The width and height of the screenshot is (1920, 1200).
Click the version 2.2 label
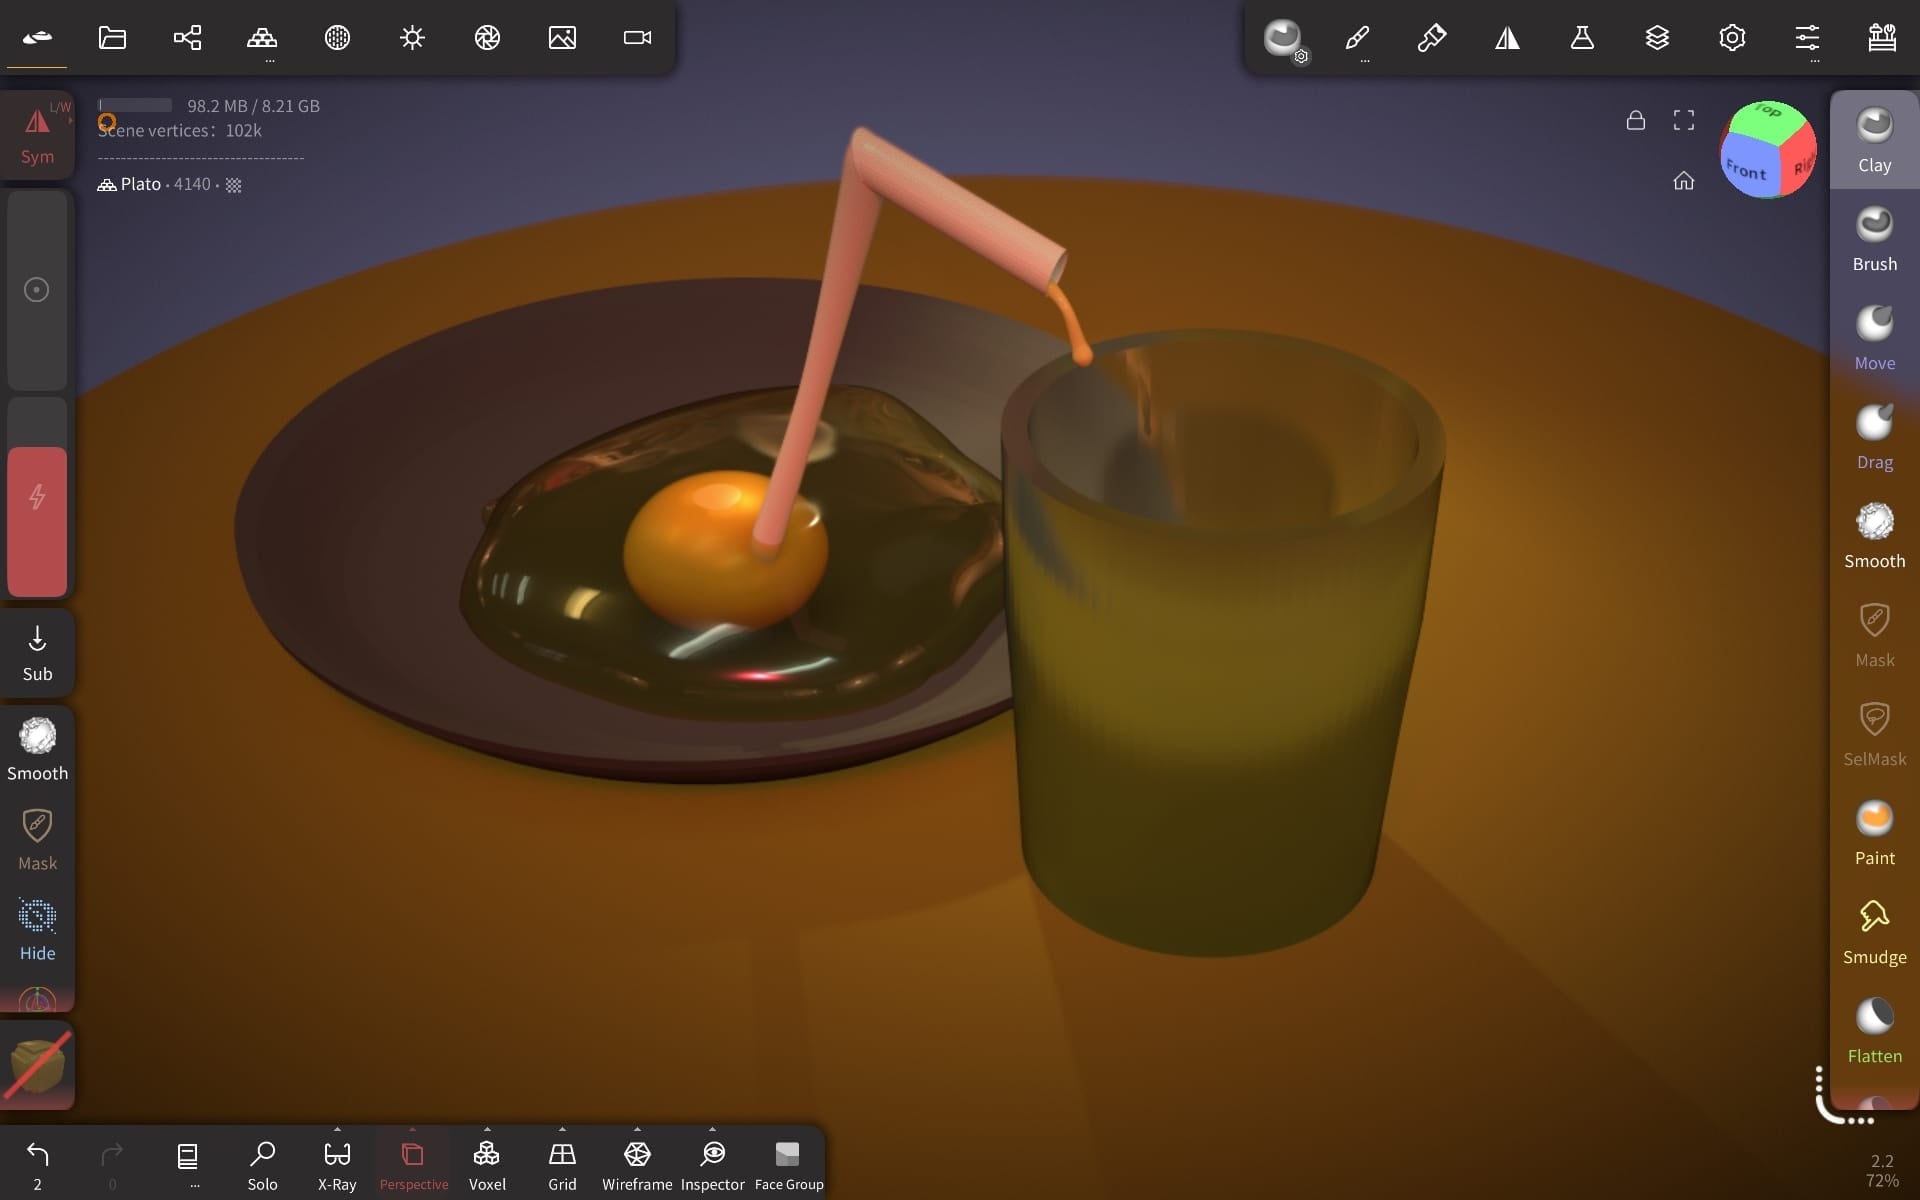tap(1882, 1161)
